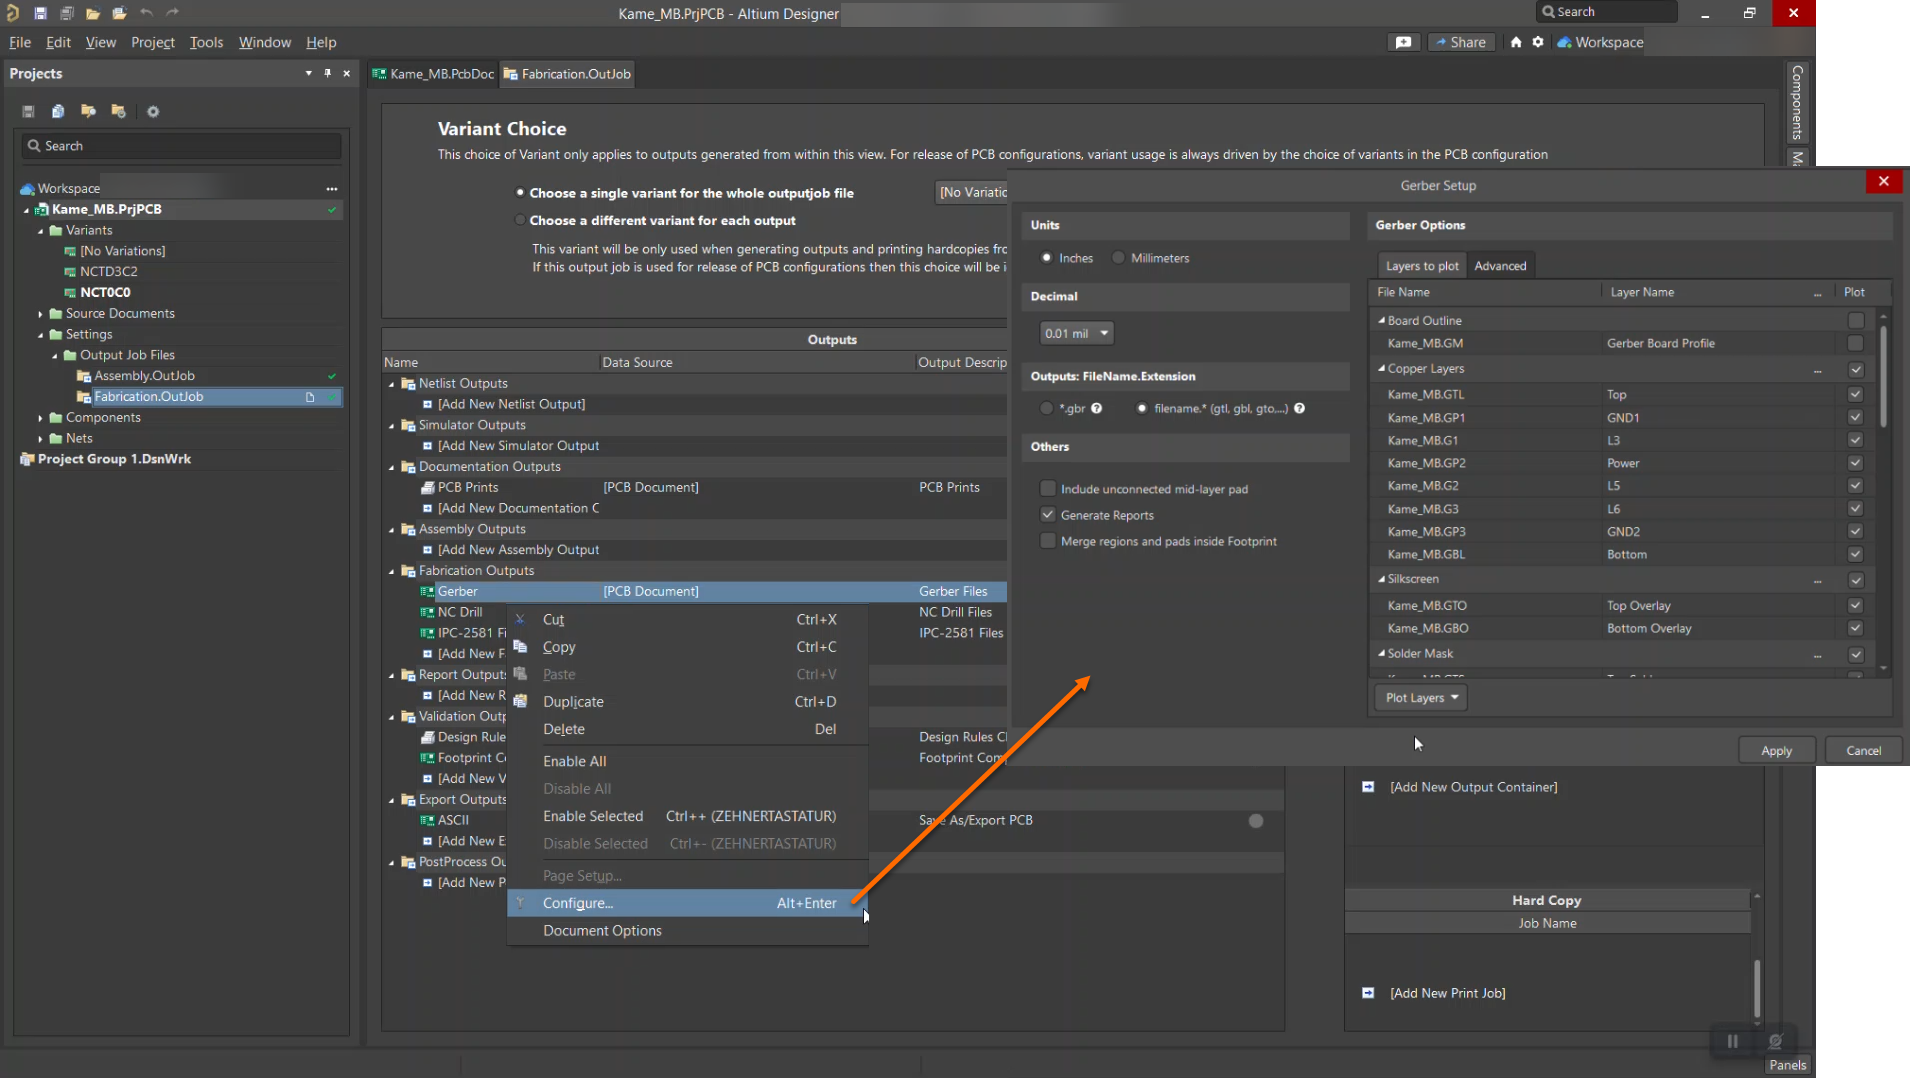Open the top bar Settings gear
Screen dimensions: 1910x1078
[x=1538, y=42]
